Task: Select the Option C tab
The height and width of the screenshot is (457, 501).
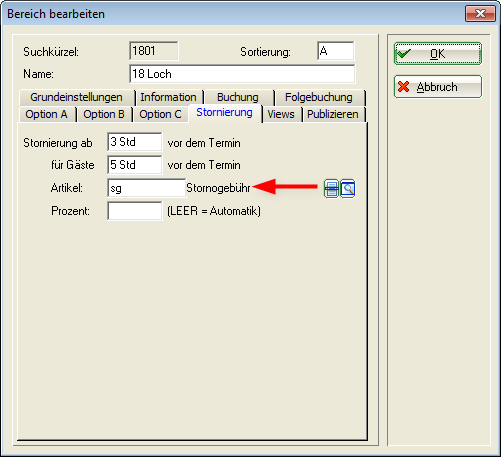Action: coord(160,114)
